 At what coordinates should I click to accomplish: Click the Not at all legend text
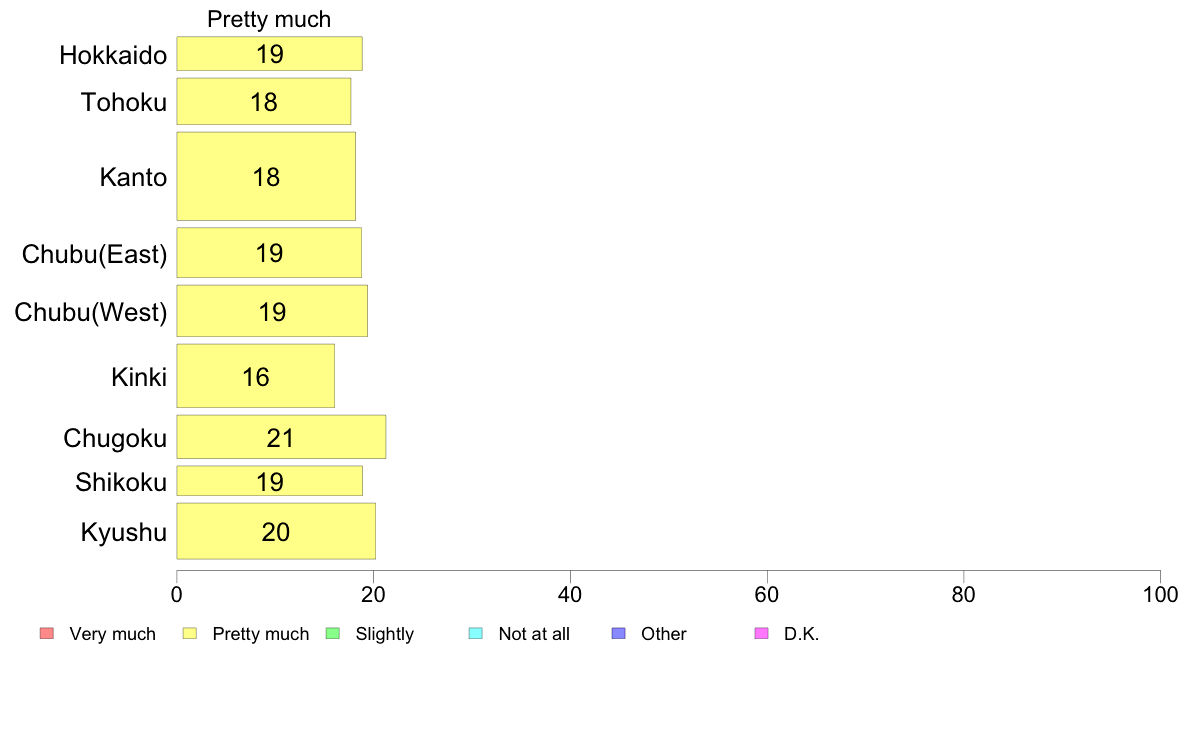(534, 634)
